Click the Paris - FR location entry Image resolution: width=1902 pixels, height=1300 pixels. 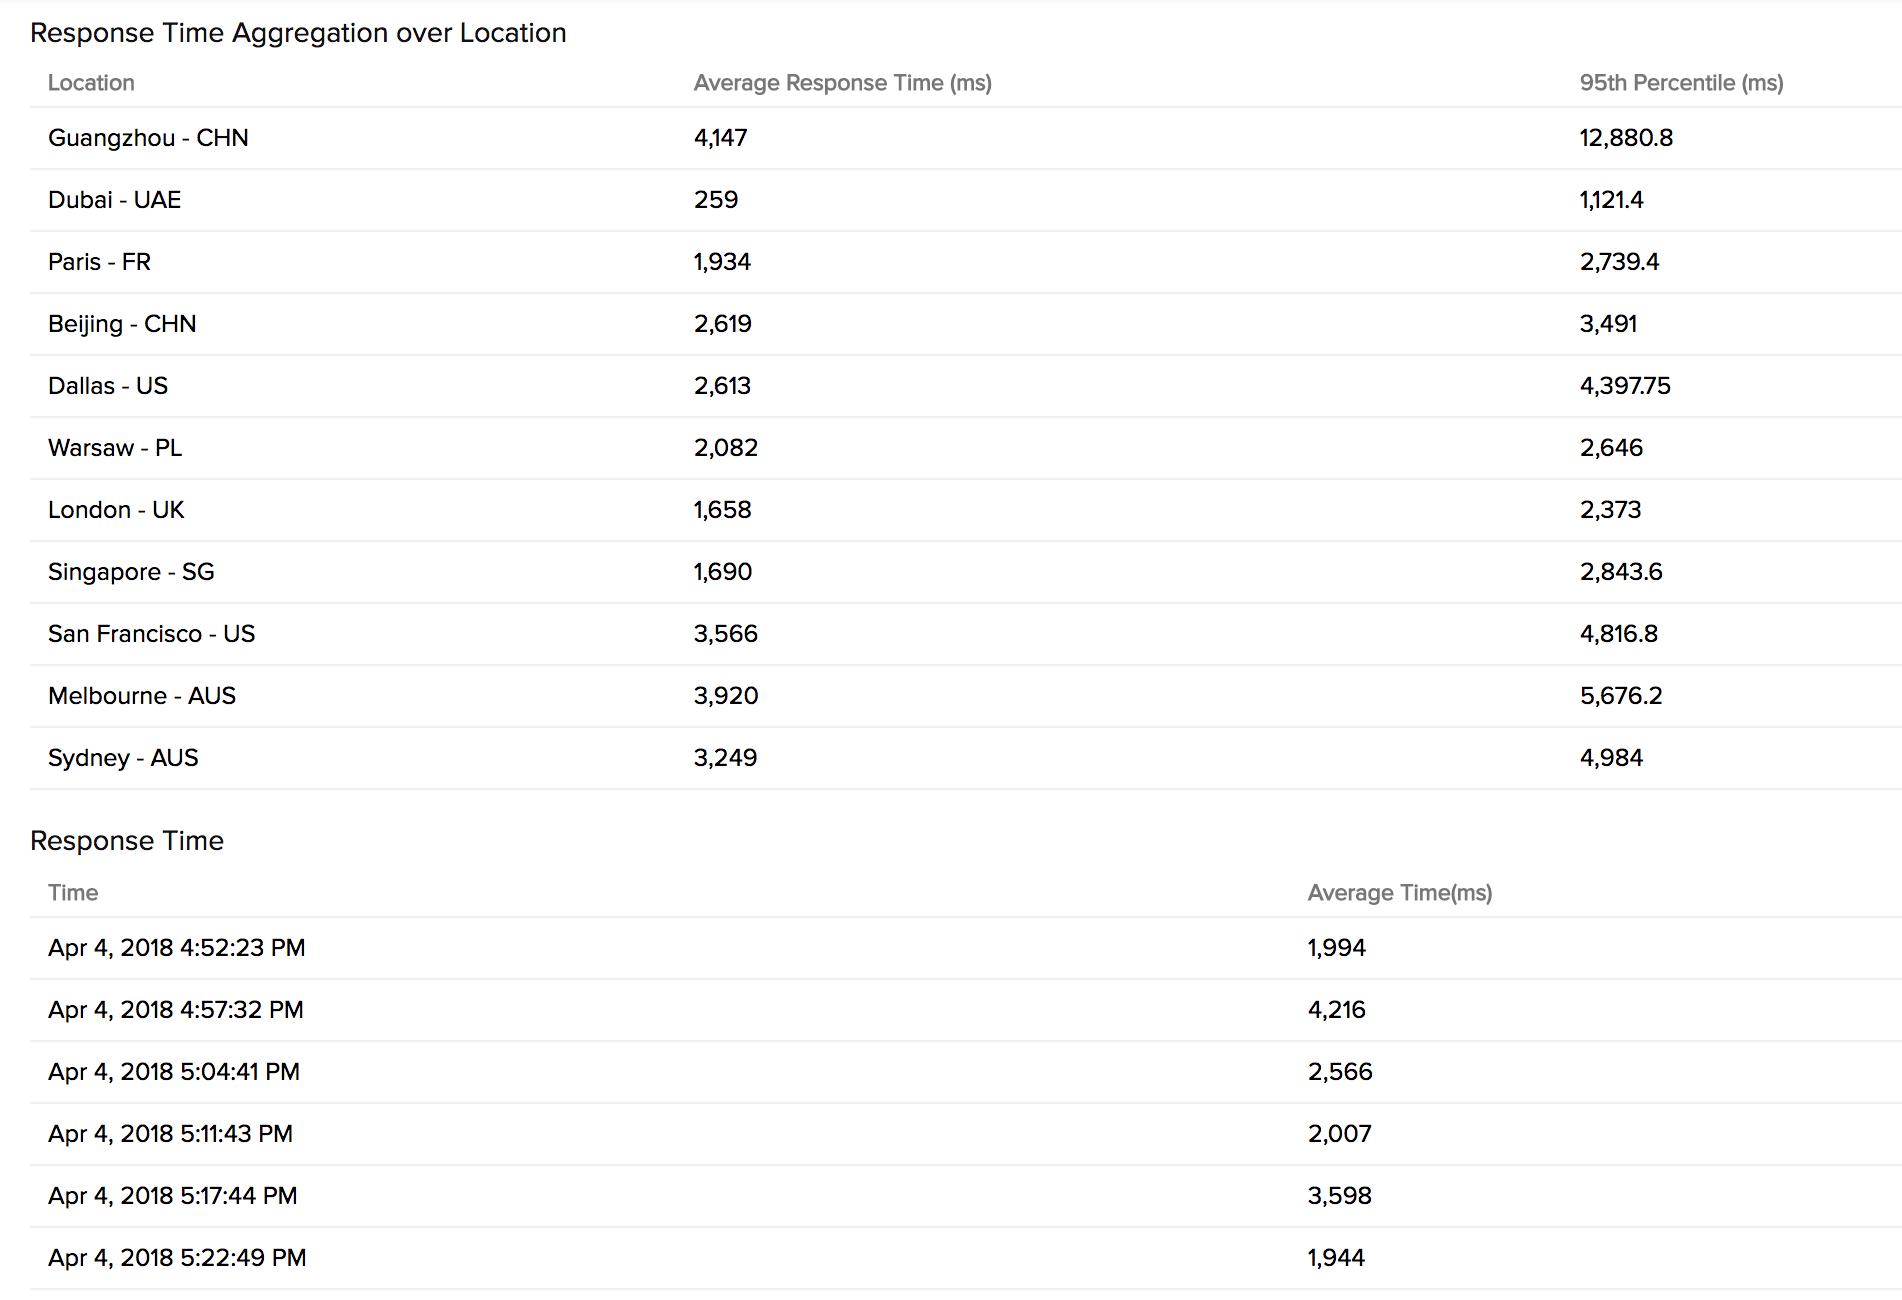coord(99,262)
